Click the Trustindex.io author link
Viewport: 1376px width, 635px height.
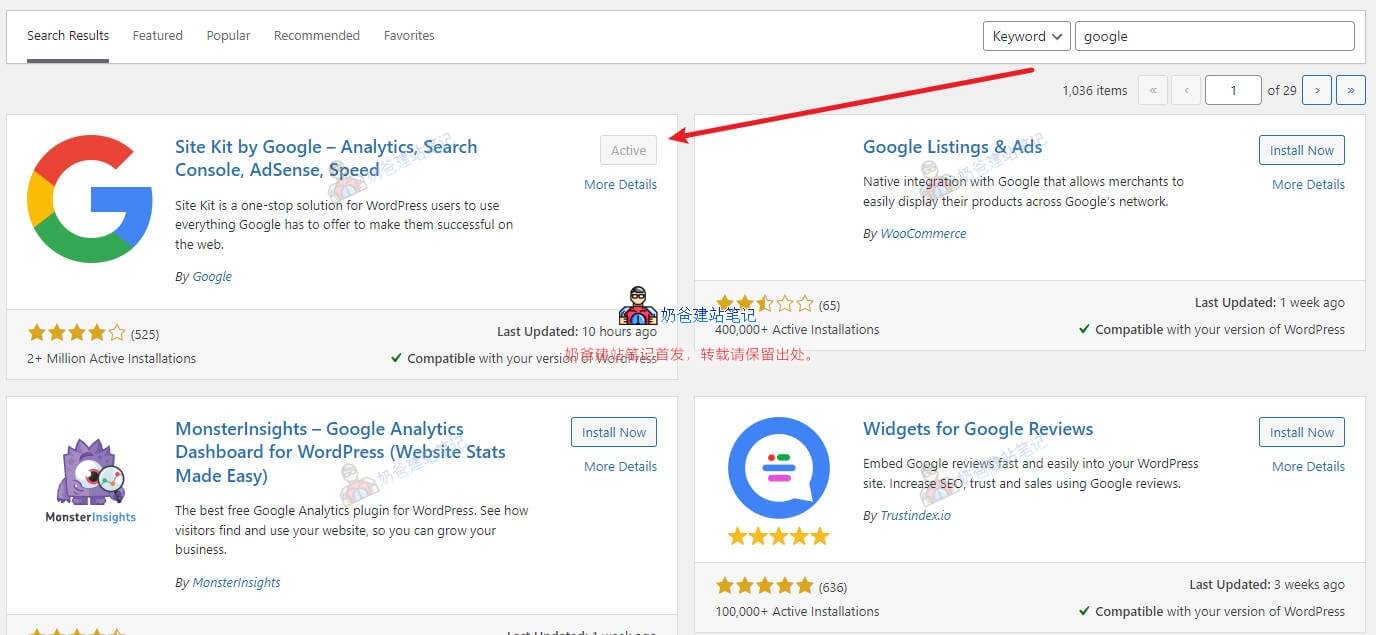[915, 515]
